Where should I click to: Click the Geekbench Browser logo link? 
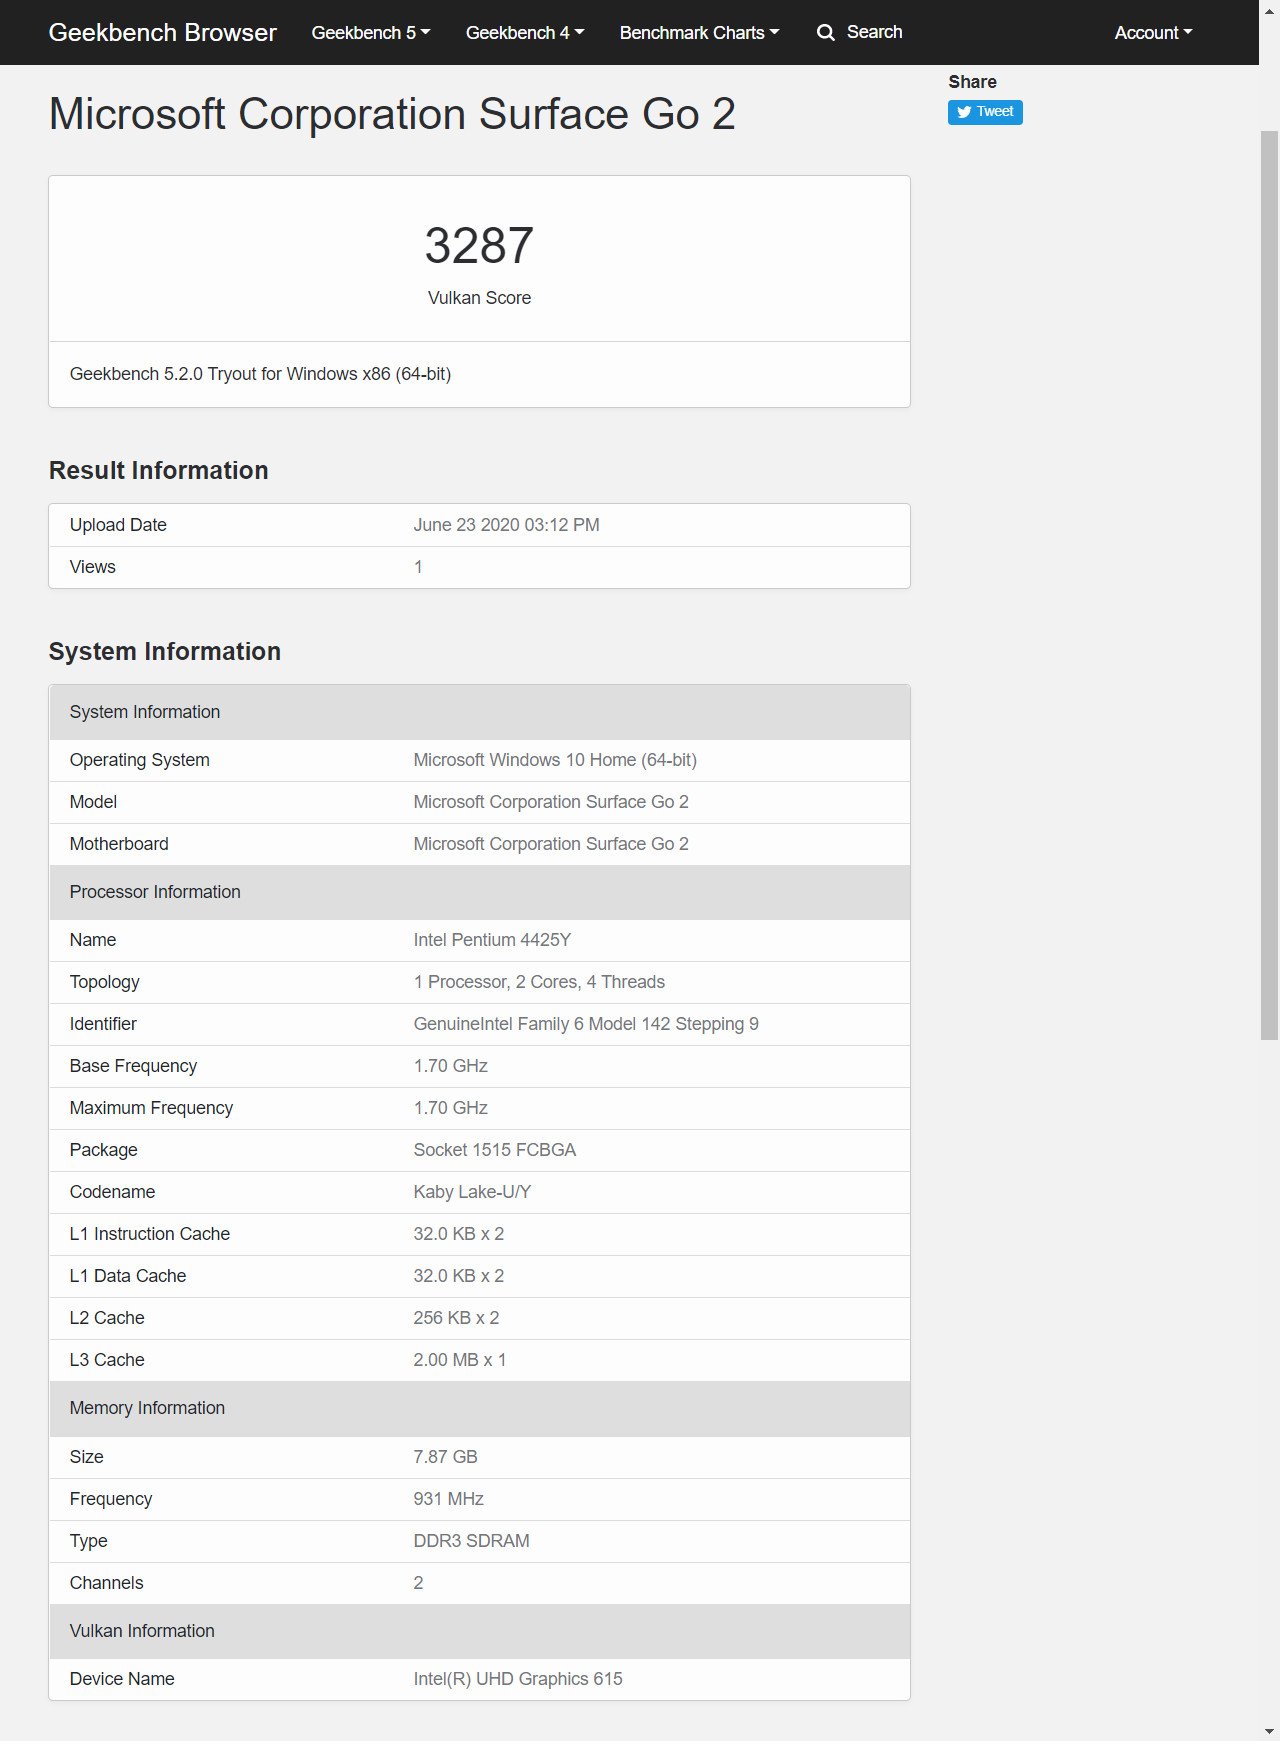coord(162,32)
